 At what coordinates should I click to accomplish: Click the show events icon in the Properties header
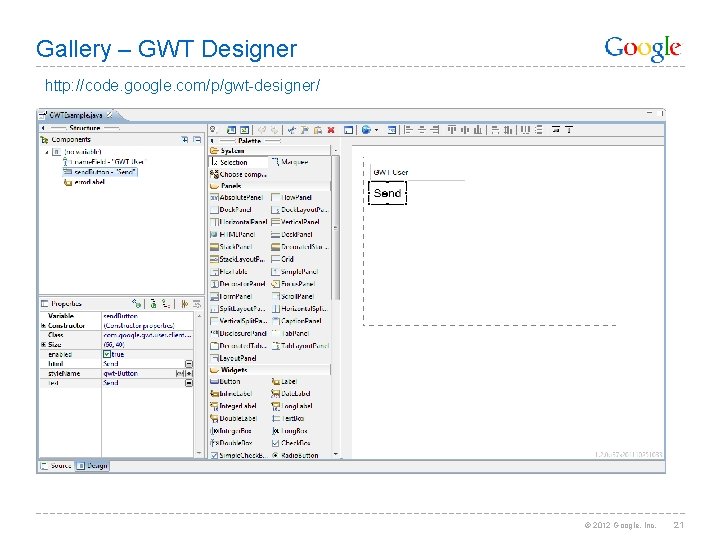pos(136,304)
